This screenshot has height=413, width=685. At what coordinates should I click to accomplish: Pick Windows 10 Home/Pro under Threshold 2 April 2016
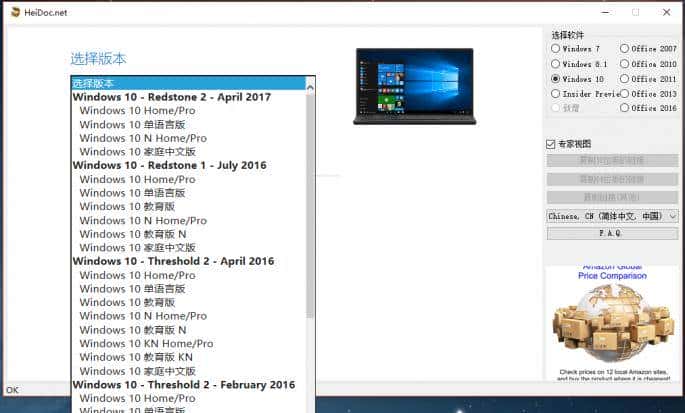click(137, 275)
